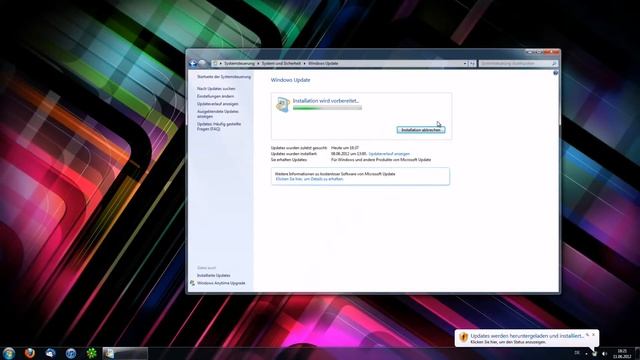Open the blue messenger taskbar icon
Image resolution: width=640 pixels, height=360 pixels.
[x=50, y=353]
